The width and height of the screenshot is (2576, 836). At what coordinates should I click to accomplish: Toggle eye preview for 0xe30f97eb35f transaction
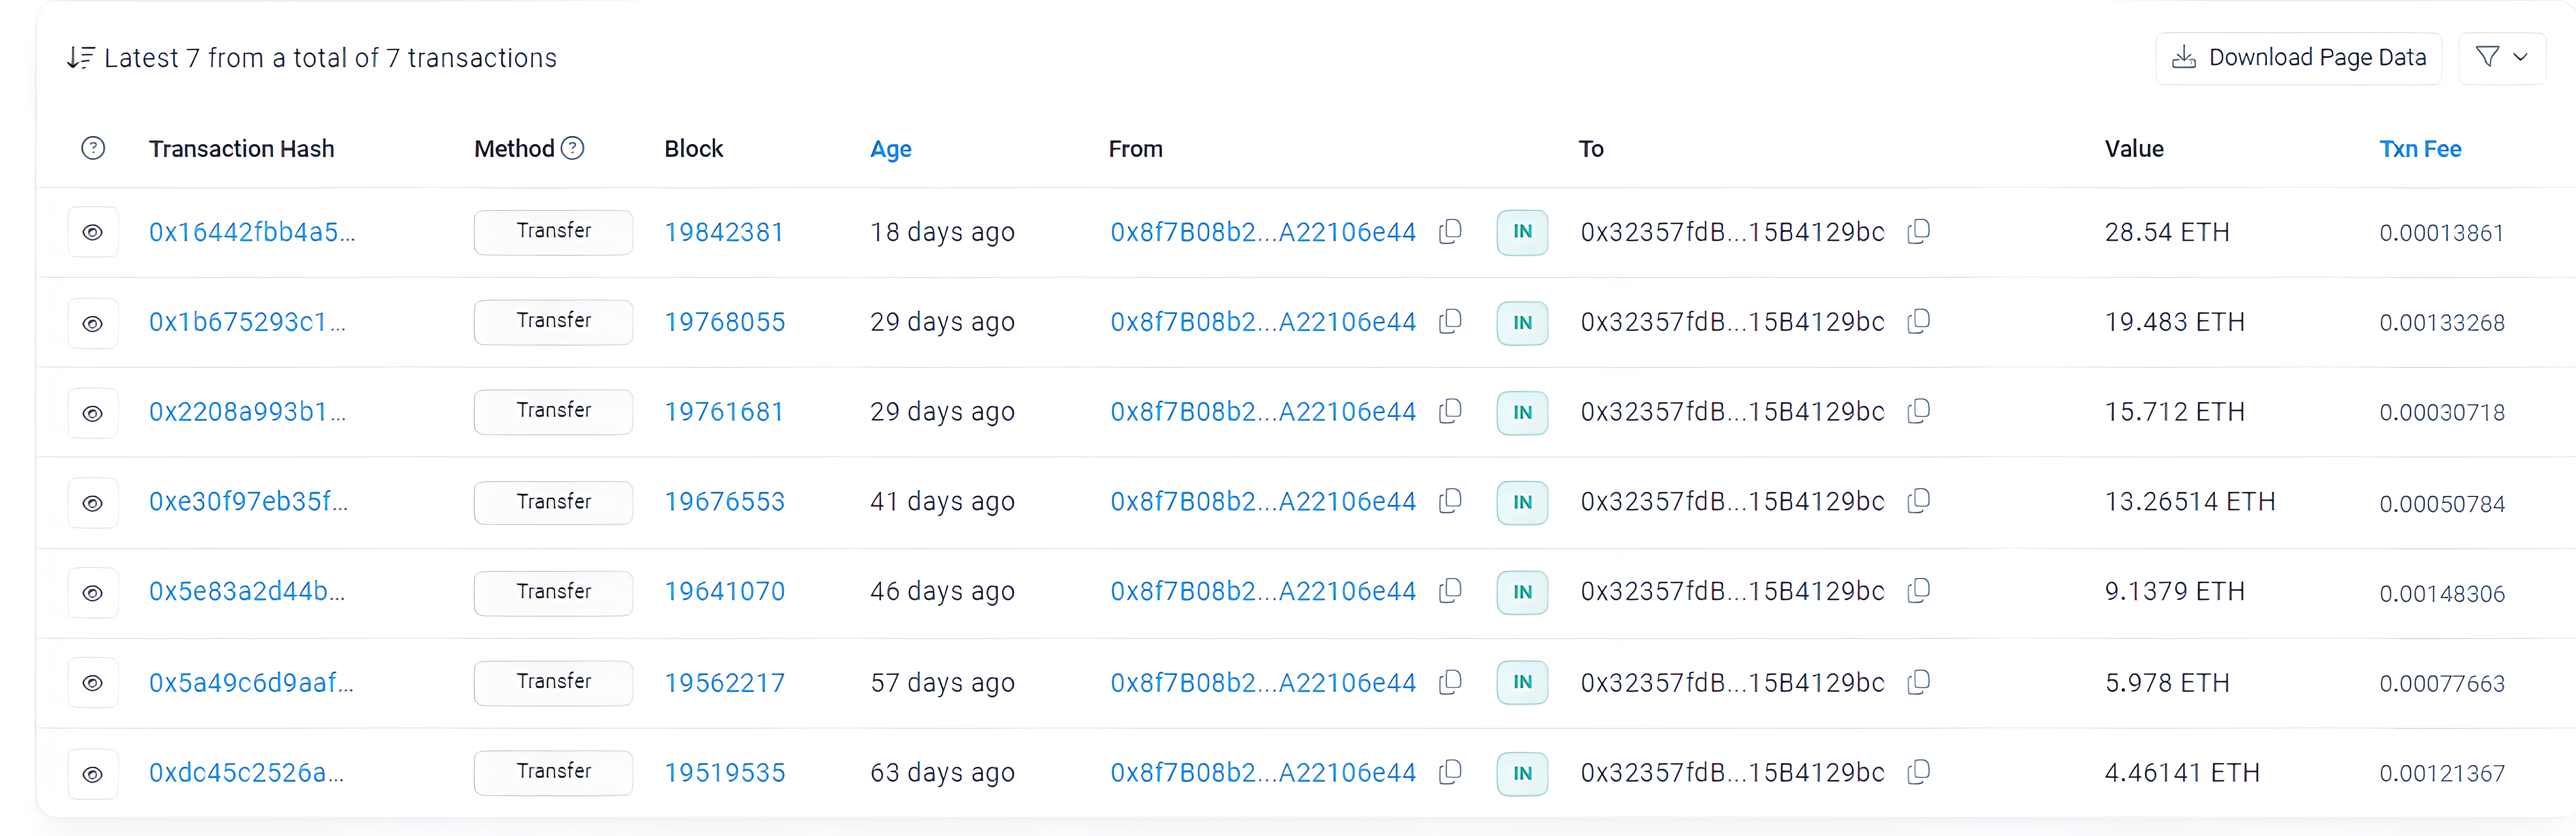pyautogui.click(x=93, y=503)
